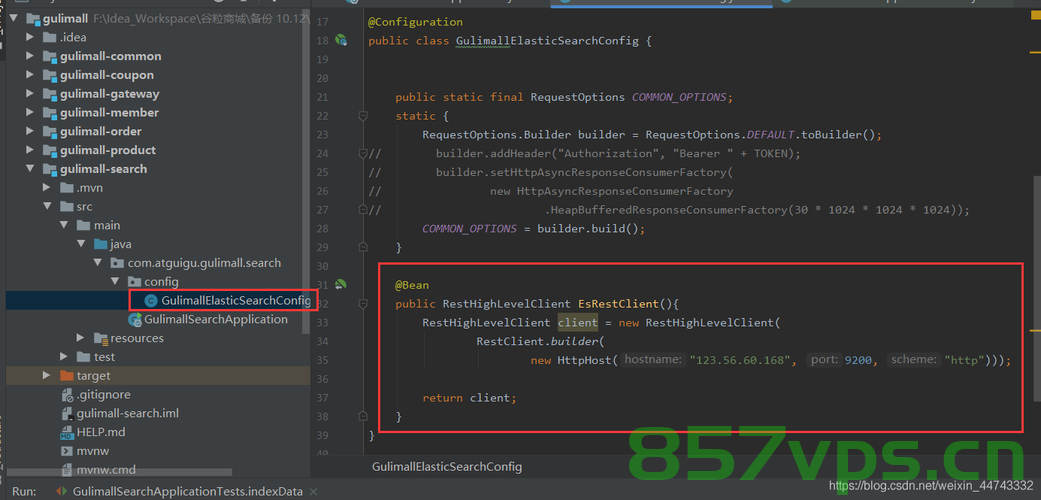The height and width of the screenshot is (500, 1041).
Task: Click the highlighted client variable on line 33
Action: 578,323
